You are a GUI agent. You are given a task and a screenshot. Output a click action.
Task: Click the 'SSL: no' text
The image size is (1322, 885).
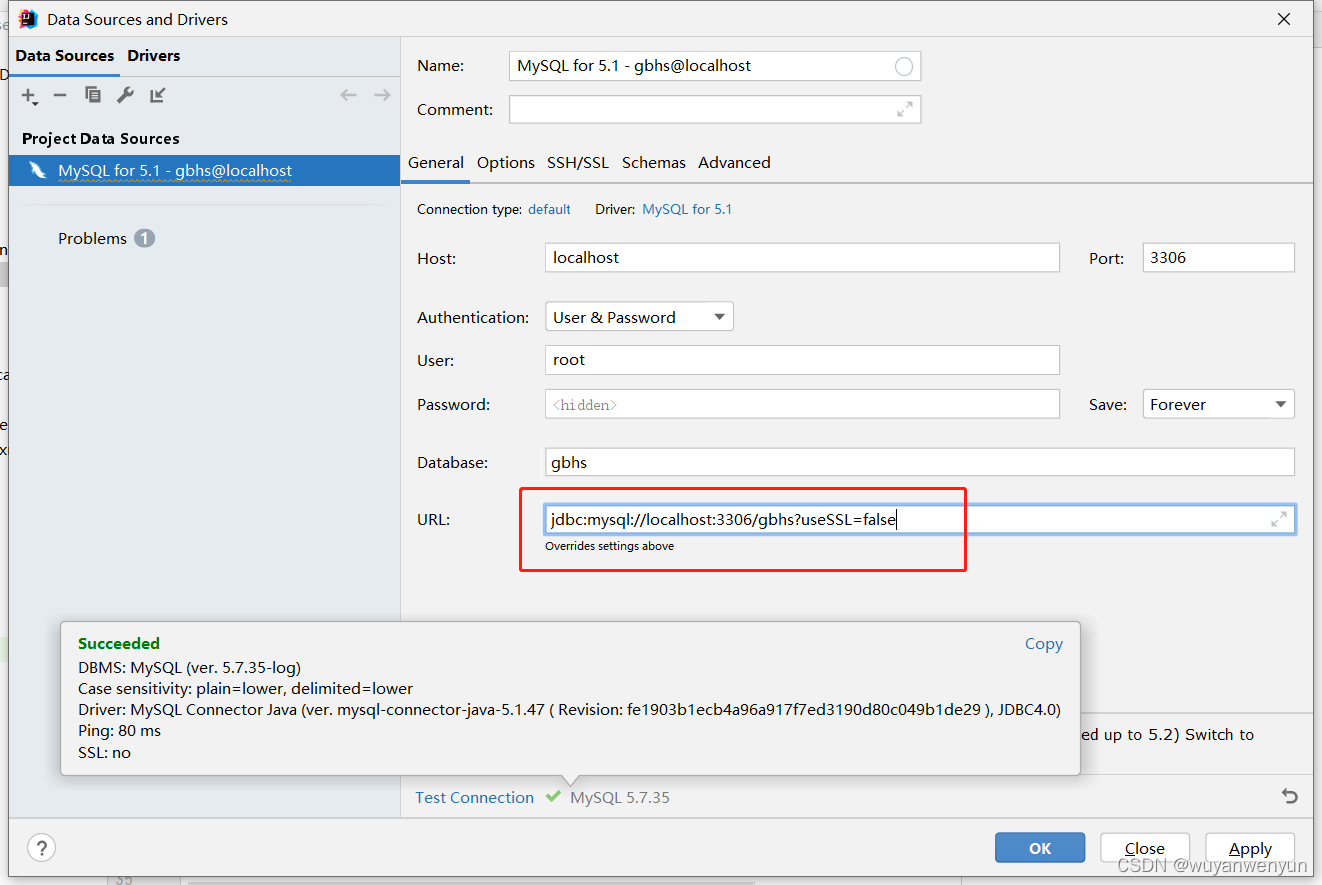point(104,752)
